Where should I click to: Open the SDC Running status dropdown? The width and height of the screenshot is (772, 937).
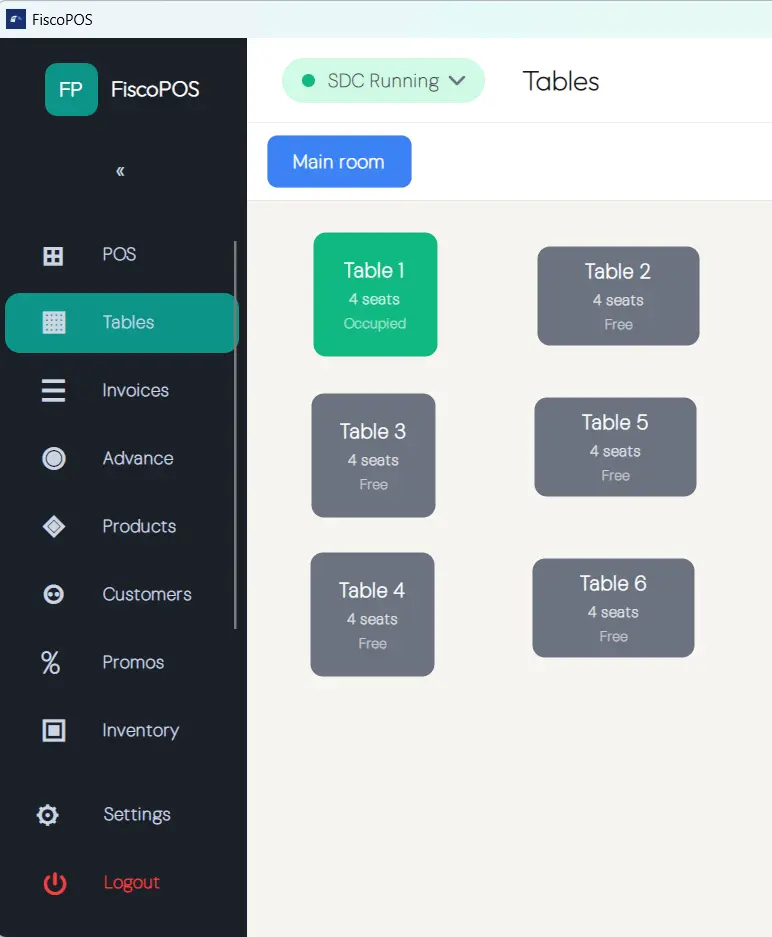pos(383,81)
